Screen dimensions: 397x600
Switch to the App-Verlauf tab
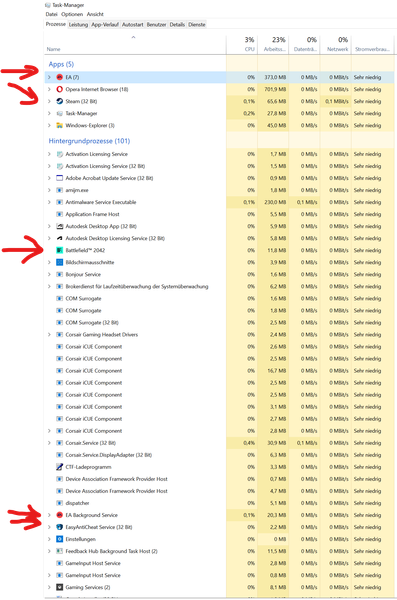point(105,24)
